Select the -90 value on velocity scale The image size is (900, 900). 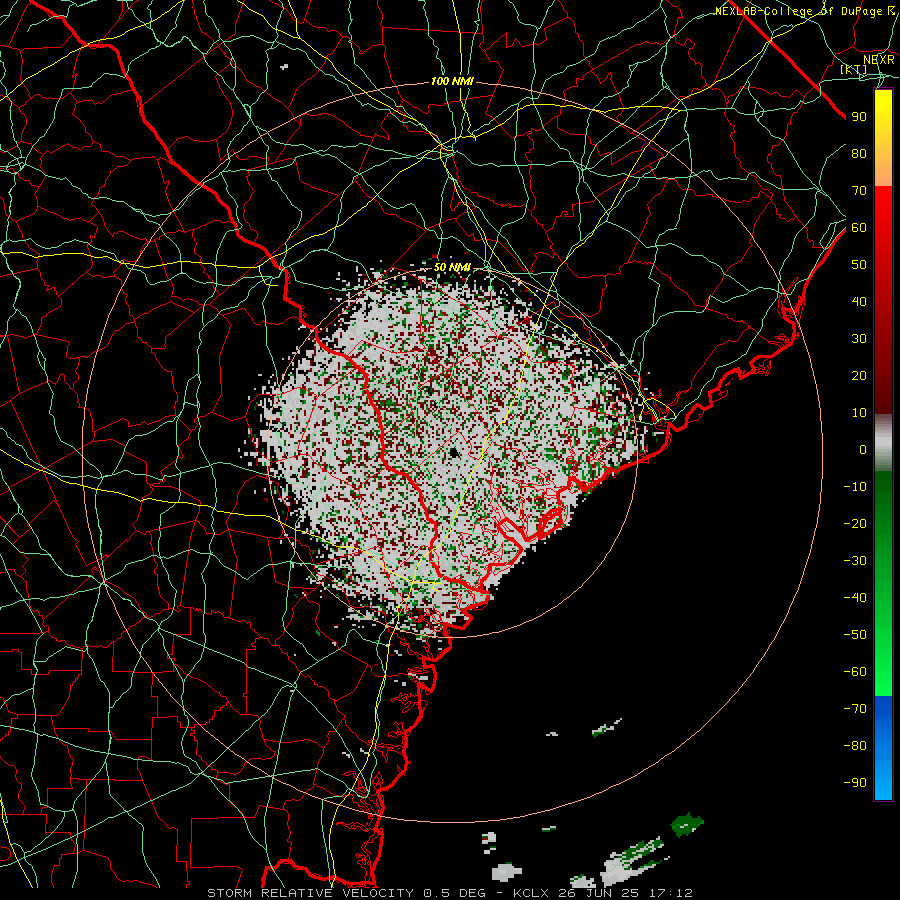[855, 782]
